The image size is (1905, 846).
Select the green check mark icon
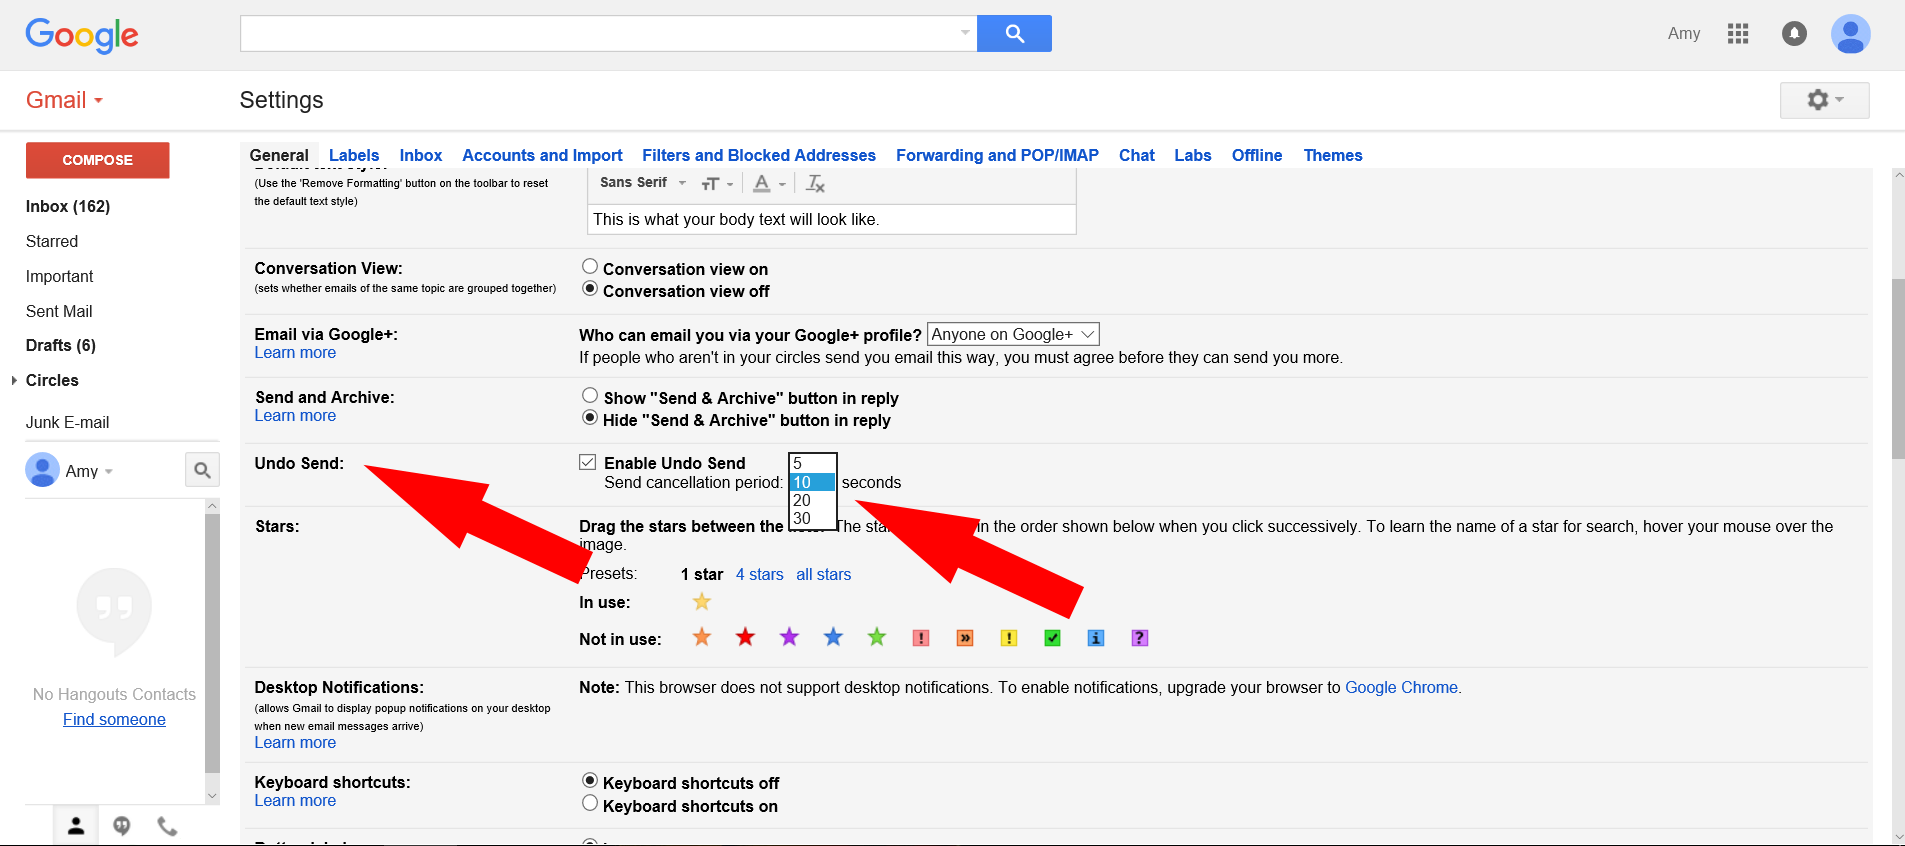[1052, 638]
